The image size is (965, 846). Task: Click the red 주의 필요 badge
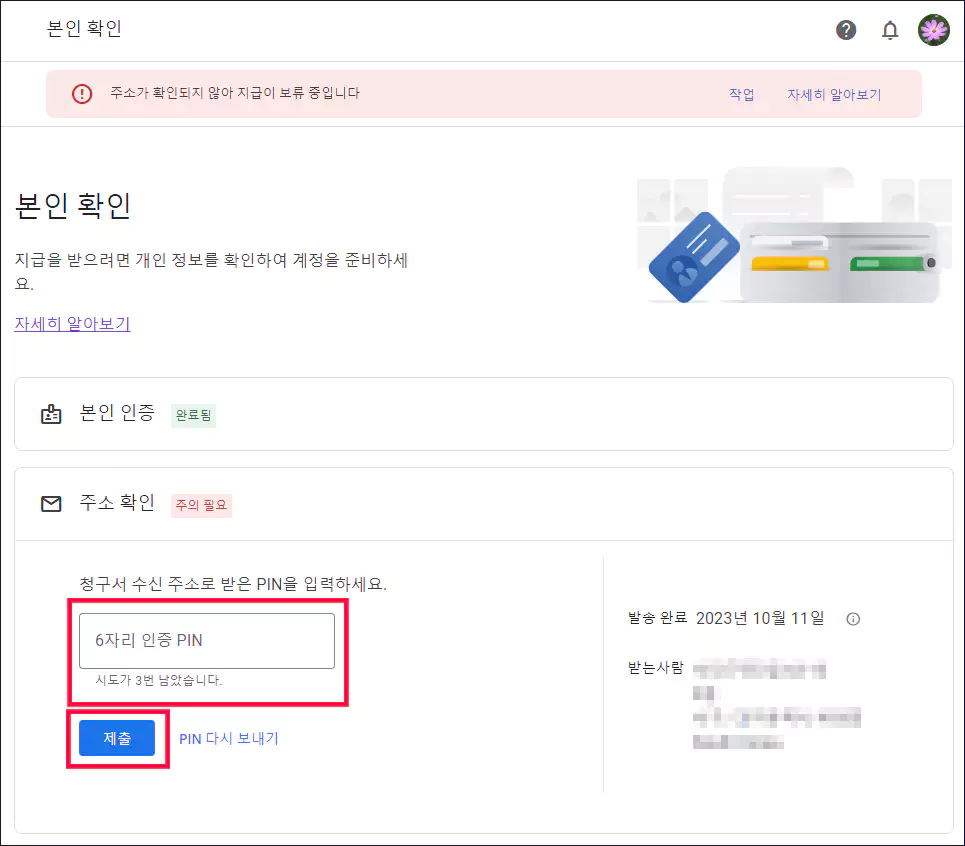tap(200, 506)
